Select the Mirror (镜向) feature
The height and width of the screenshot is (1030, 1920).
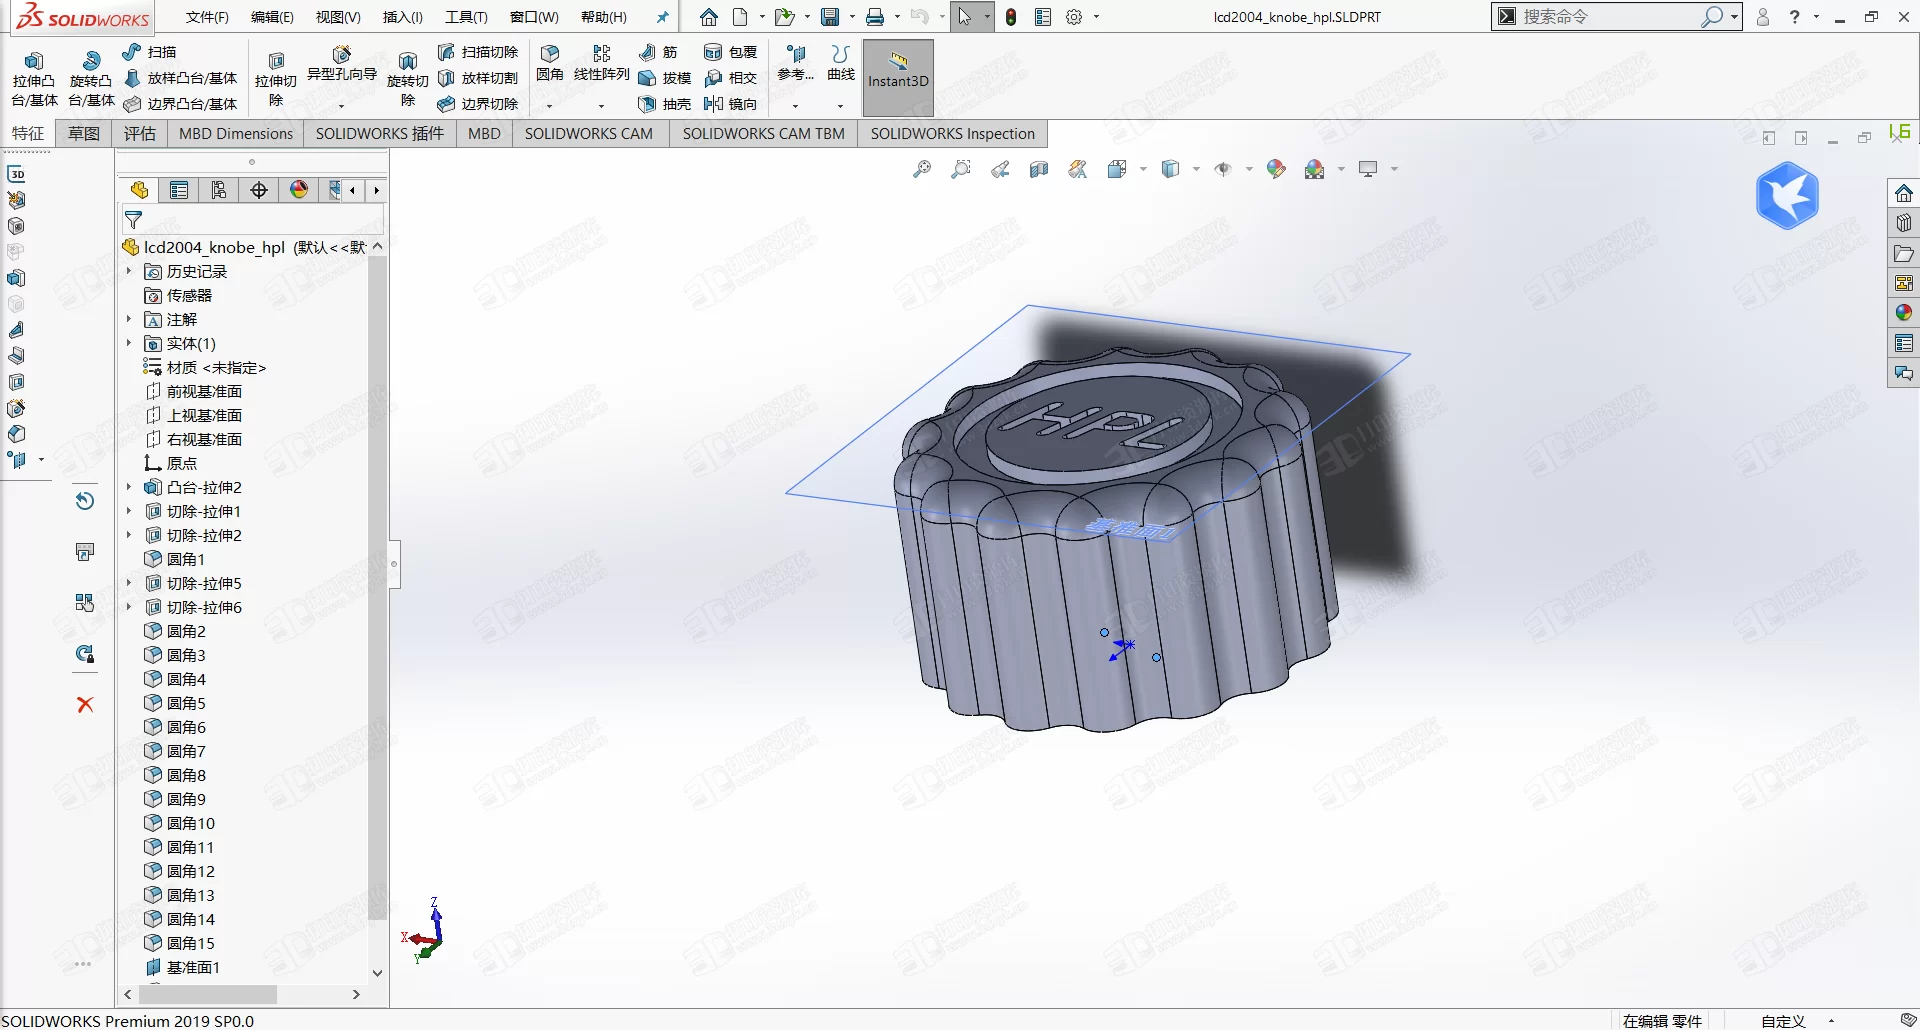click(x=731, y=104)
